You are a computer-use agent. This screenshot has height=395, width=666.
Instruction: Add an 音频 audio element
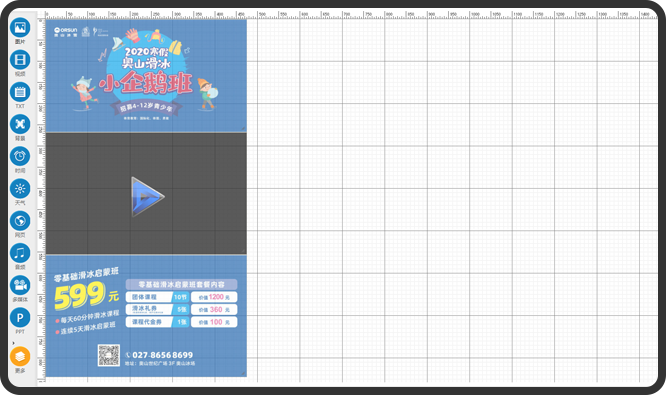[x=20, y=253]
